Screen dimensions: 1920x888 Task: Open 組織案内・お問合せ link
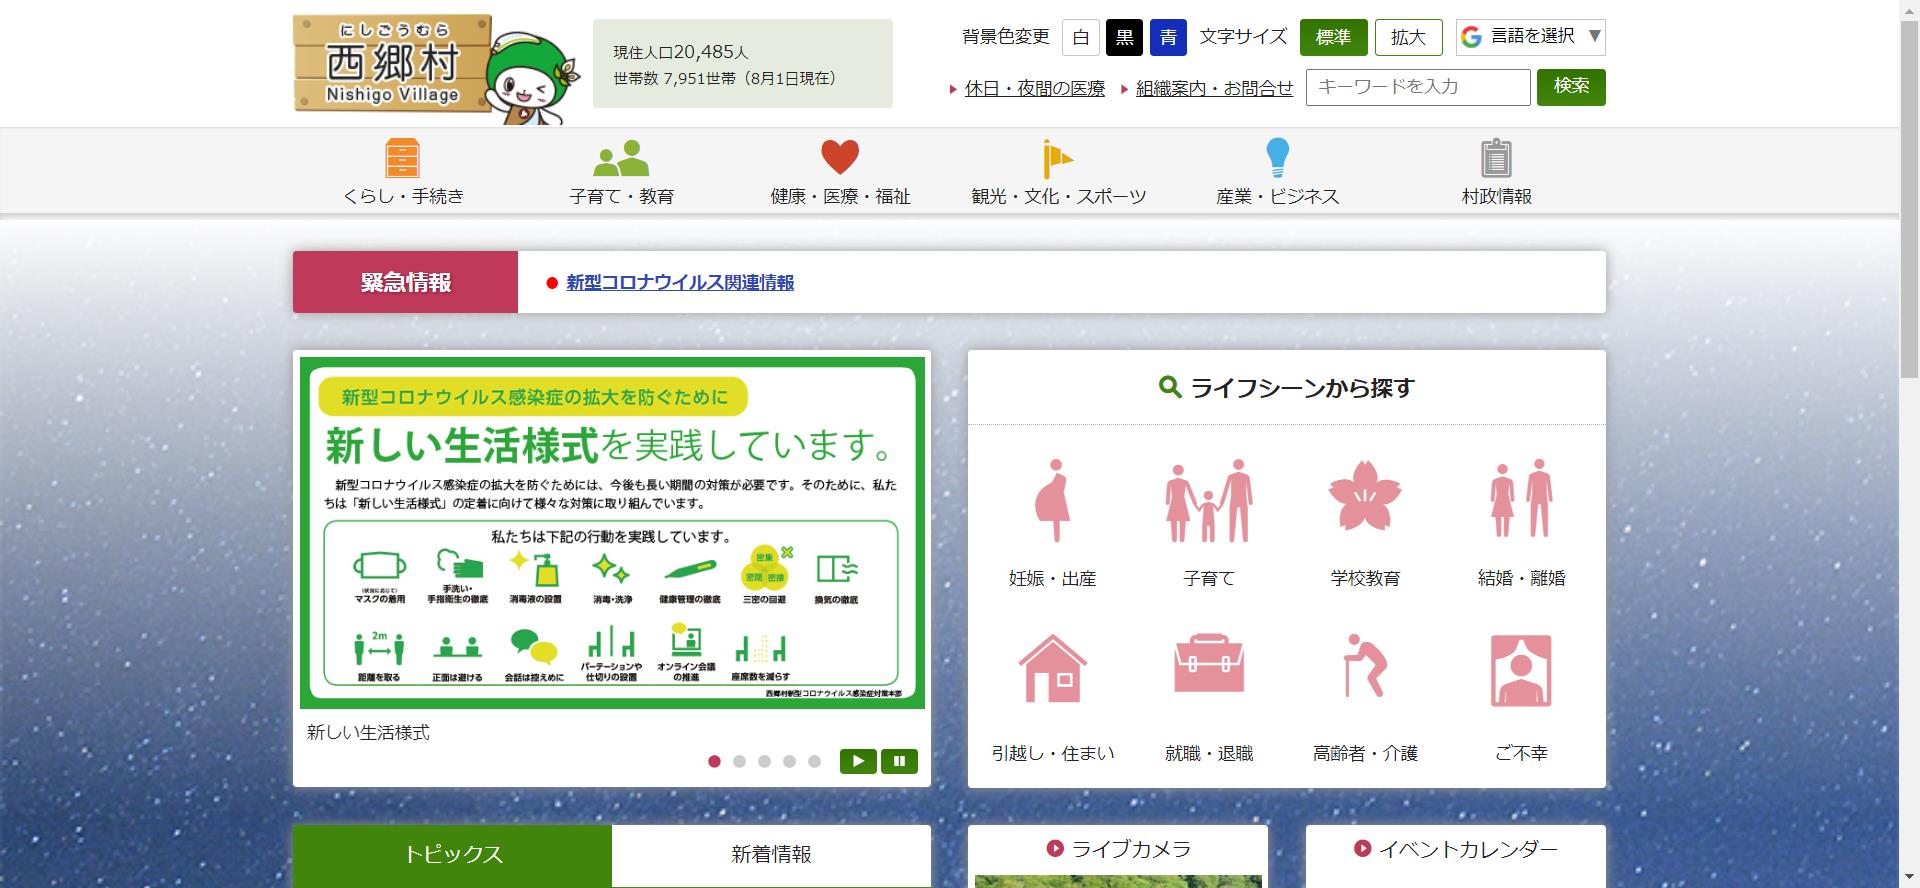coord(1214,89)
